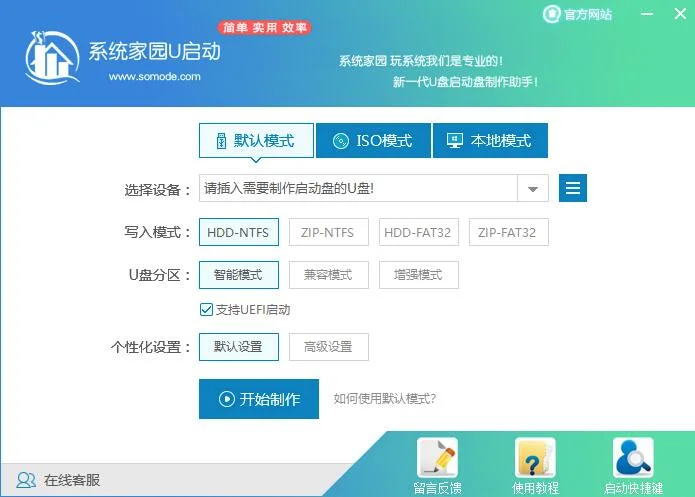Select 增强模式 partition option

(418, 274)
